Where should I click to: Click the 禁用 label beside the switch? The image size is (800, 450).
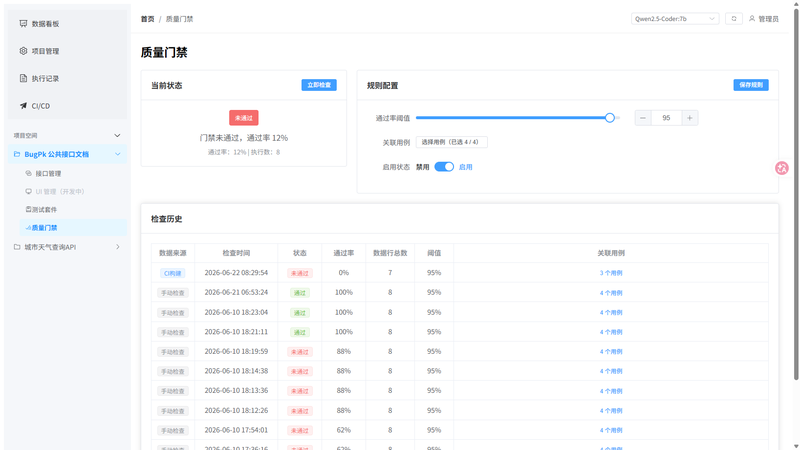coord(422,167)
